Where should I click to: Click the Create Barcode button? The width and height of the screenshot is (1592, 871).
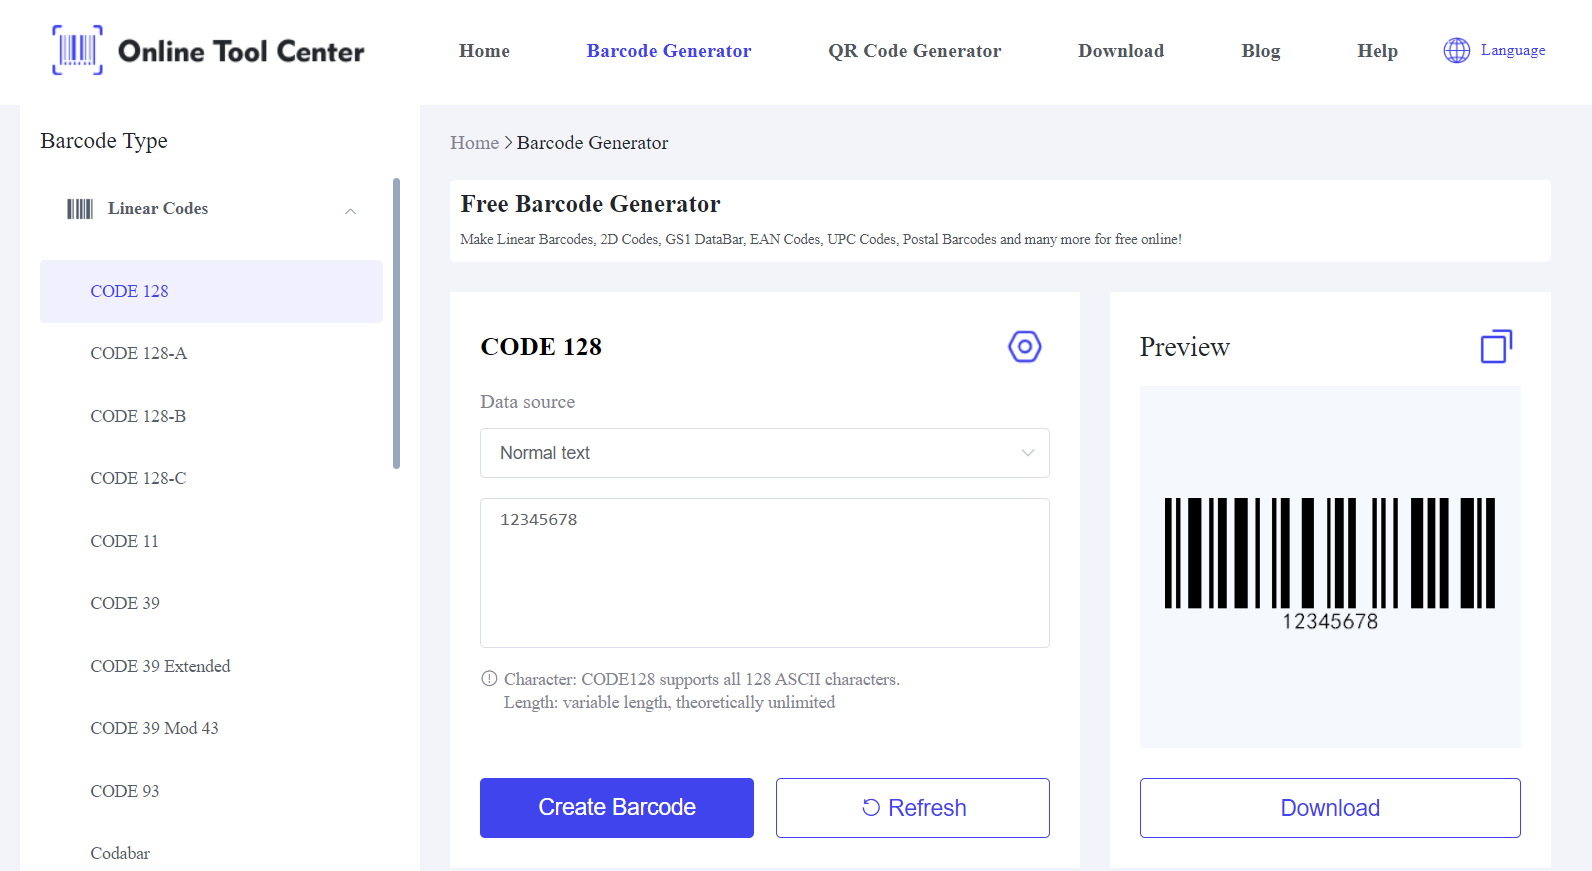617,808
